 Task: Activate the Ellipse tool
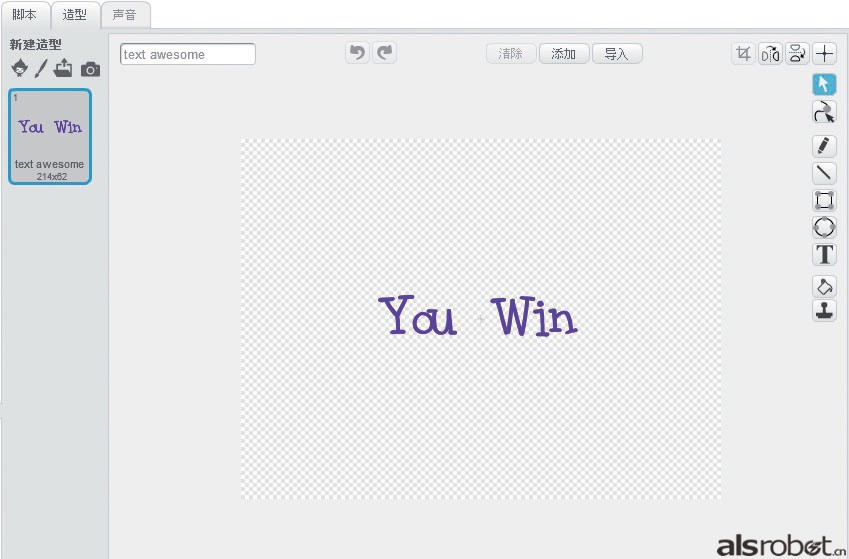[x=823, y=227]
